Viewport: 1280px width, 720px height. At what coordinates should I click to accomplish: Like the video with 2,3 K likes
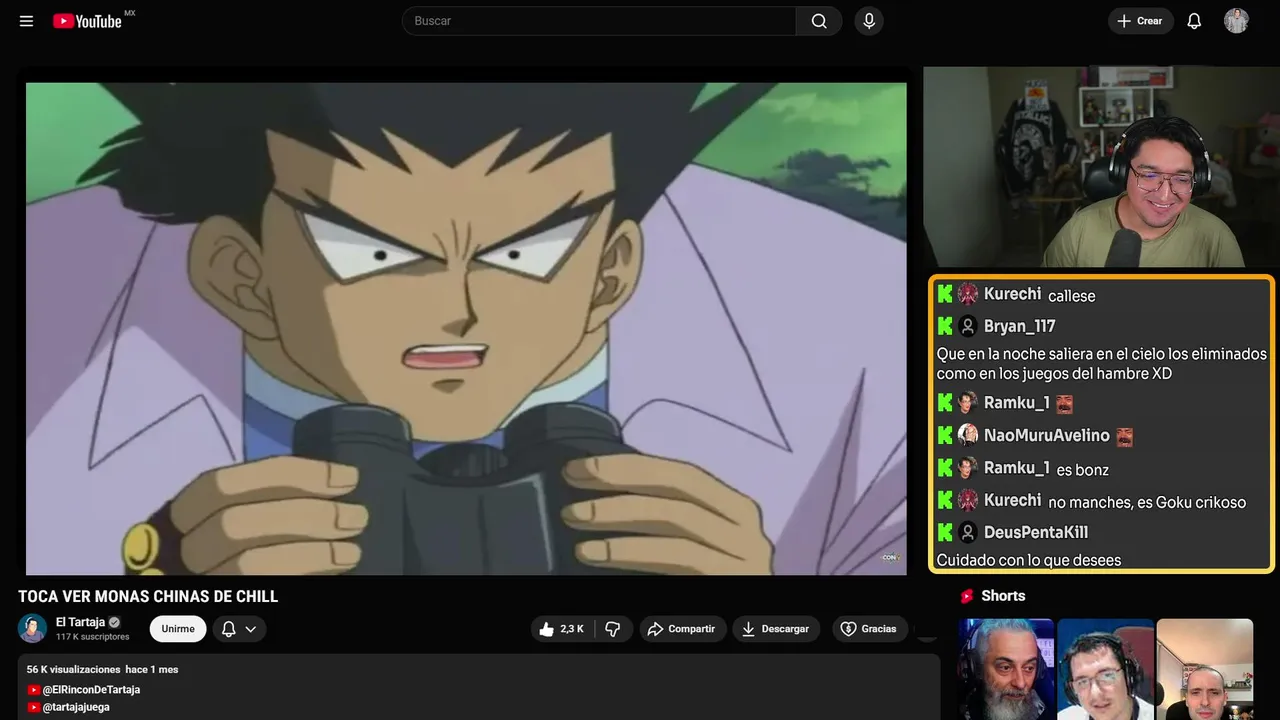click(x=562, y=629)
